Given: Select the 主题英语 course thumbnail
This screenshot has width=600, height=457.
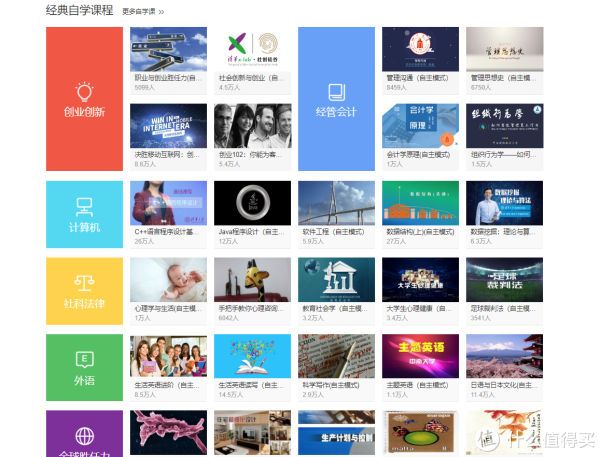Looking at the screenshot, I should click(x=420, y=356).
